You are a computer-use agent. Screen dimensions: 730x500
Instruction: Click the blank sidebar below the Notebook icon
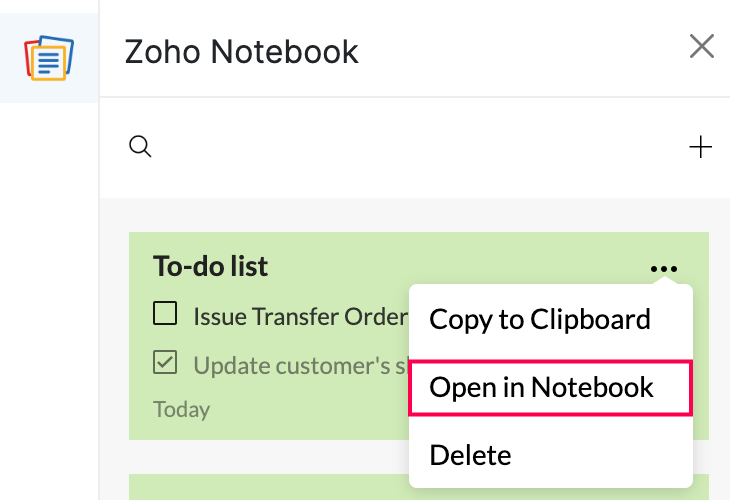click(x=48, y=300)
